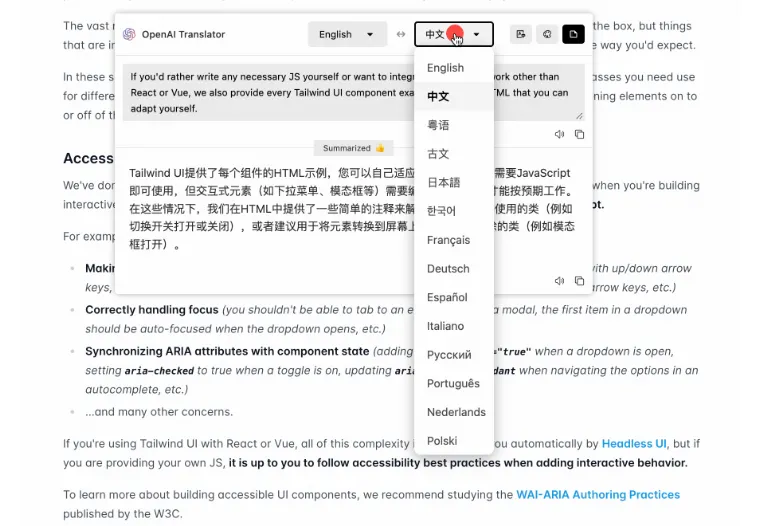Copy the source English text
Image resolution: width=767 pixels, height=526 pixels.
pos(579,134)
